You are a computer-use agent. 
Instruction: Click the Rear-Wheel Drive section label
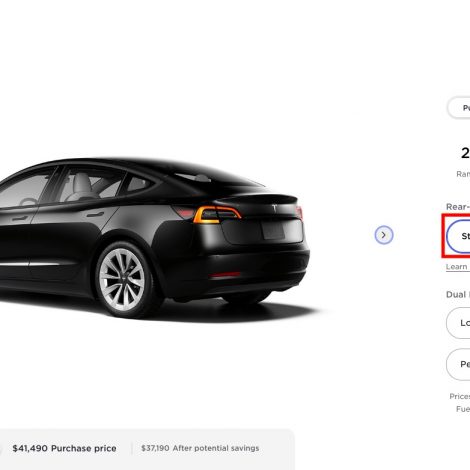click(x=458, y=207)
